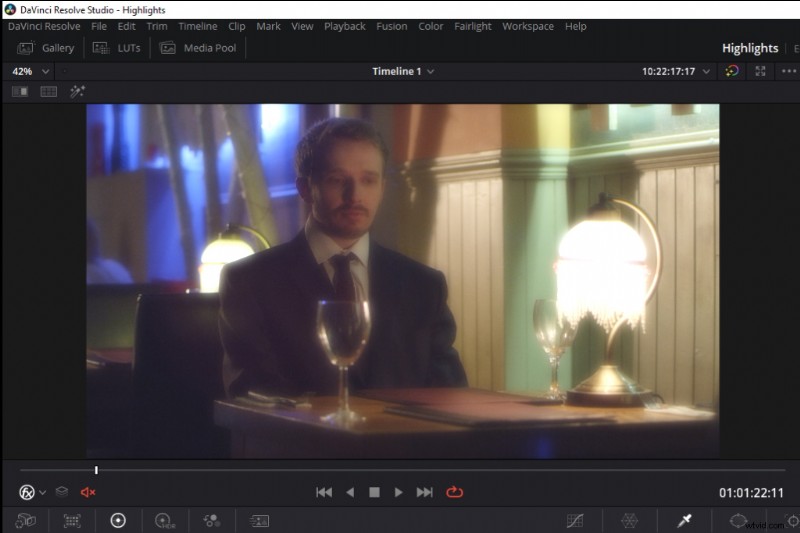Open the Color Warper palette
Image resolution: width=800 pixels, height=533 pixels.
point(630,521)
